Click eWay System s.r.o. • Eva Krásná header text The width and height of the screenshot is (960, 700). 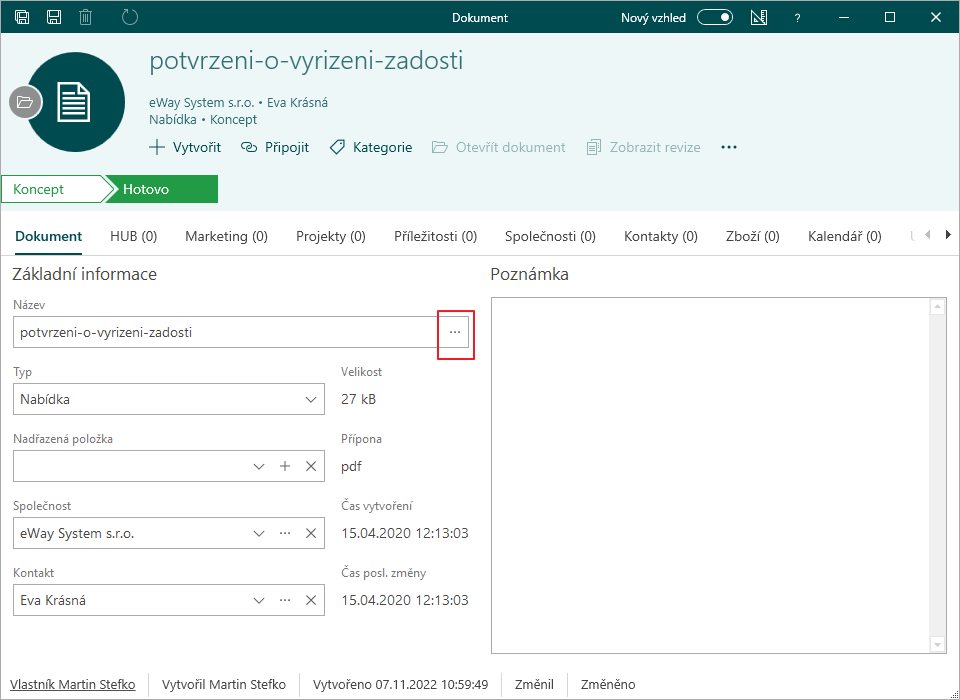click(238, 102)
